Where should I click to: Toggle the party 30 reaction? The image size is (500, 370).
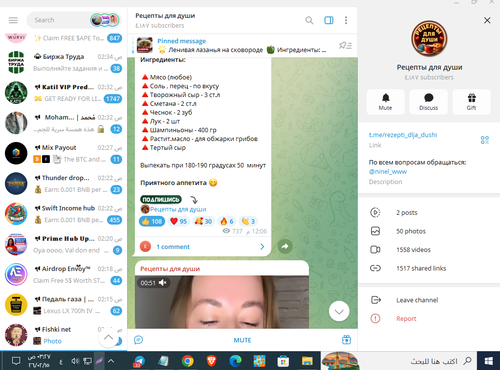pyautogui.click(x=203, y=221)
